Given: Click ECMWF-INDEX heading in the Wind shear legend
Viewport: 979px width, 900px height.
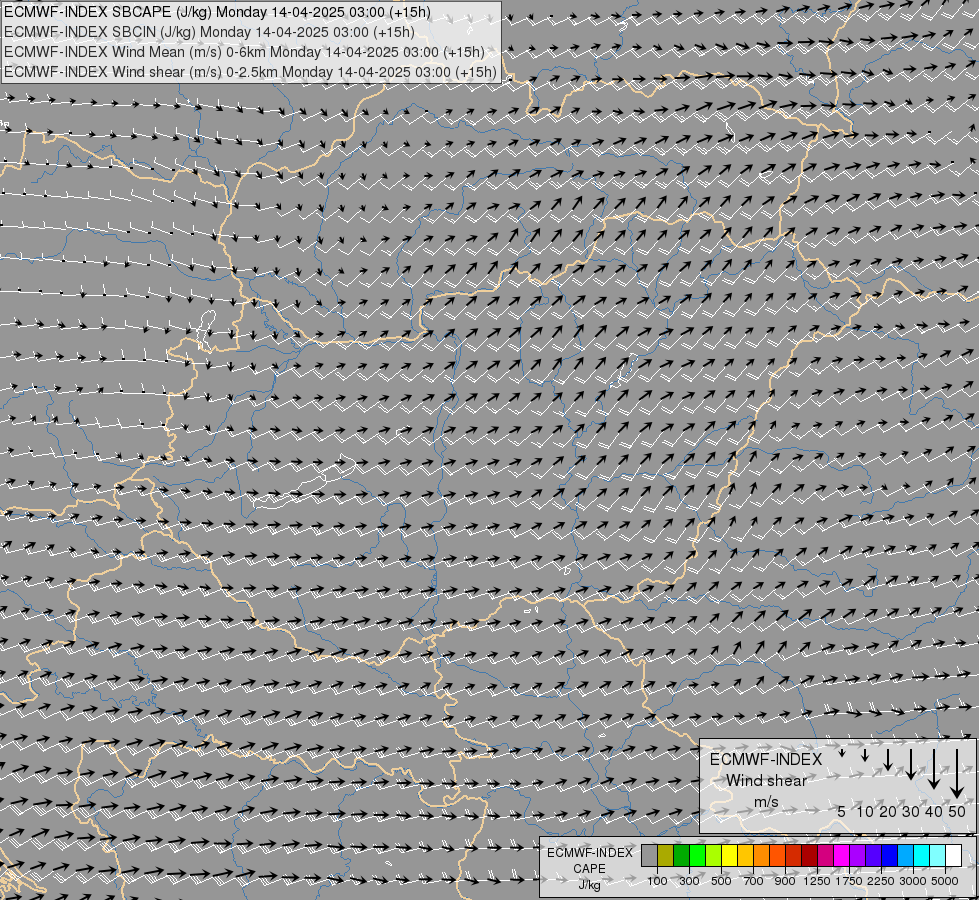Looking at the screenshot, I should (766, 759).
